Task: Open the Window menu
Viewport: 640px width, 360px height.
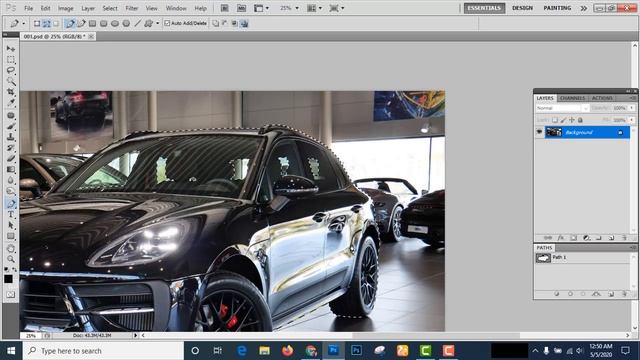Action: (x=176, y=8)
